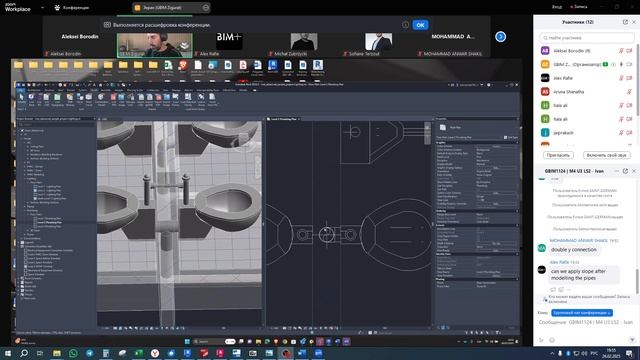Click the participants search field
This screenshot has height=360, width=640.
pyautogui.click(x=586, y=38)
